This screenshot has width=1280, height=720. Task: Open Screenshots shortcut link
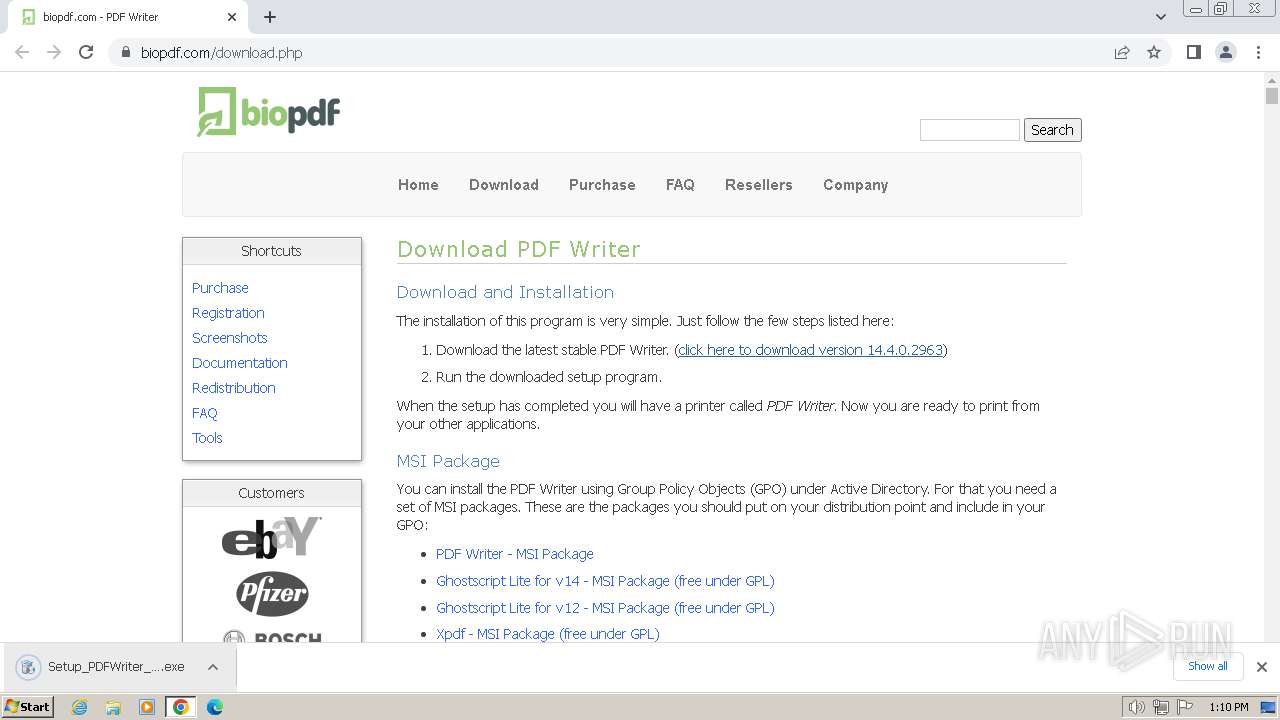(230, 338)
